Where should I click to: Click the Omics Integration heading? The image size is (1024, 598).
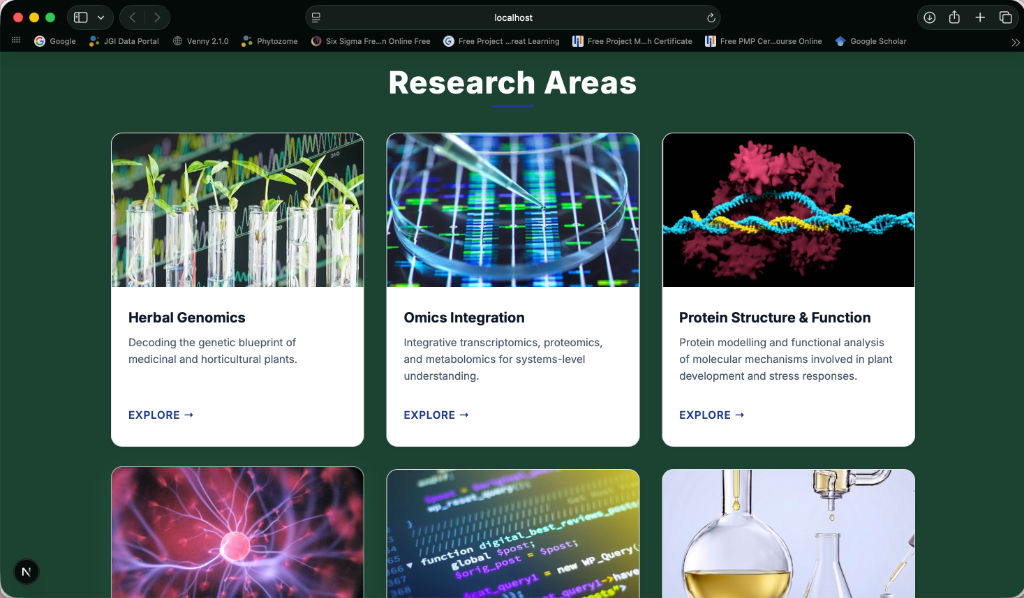tap(464, 317)
